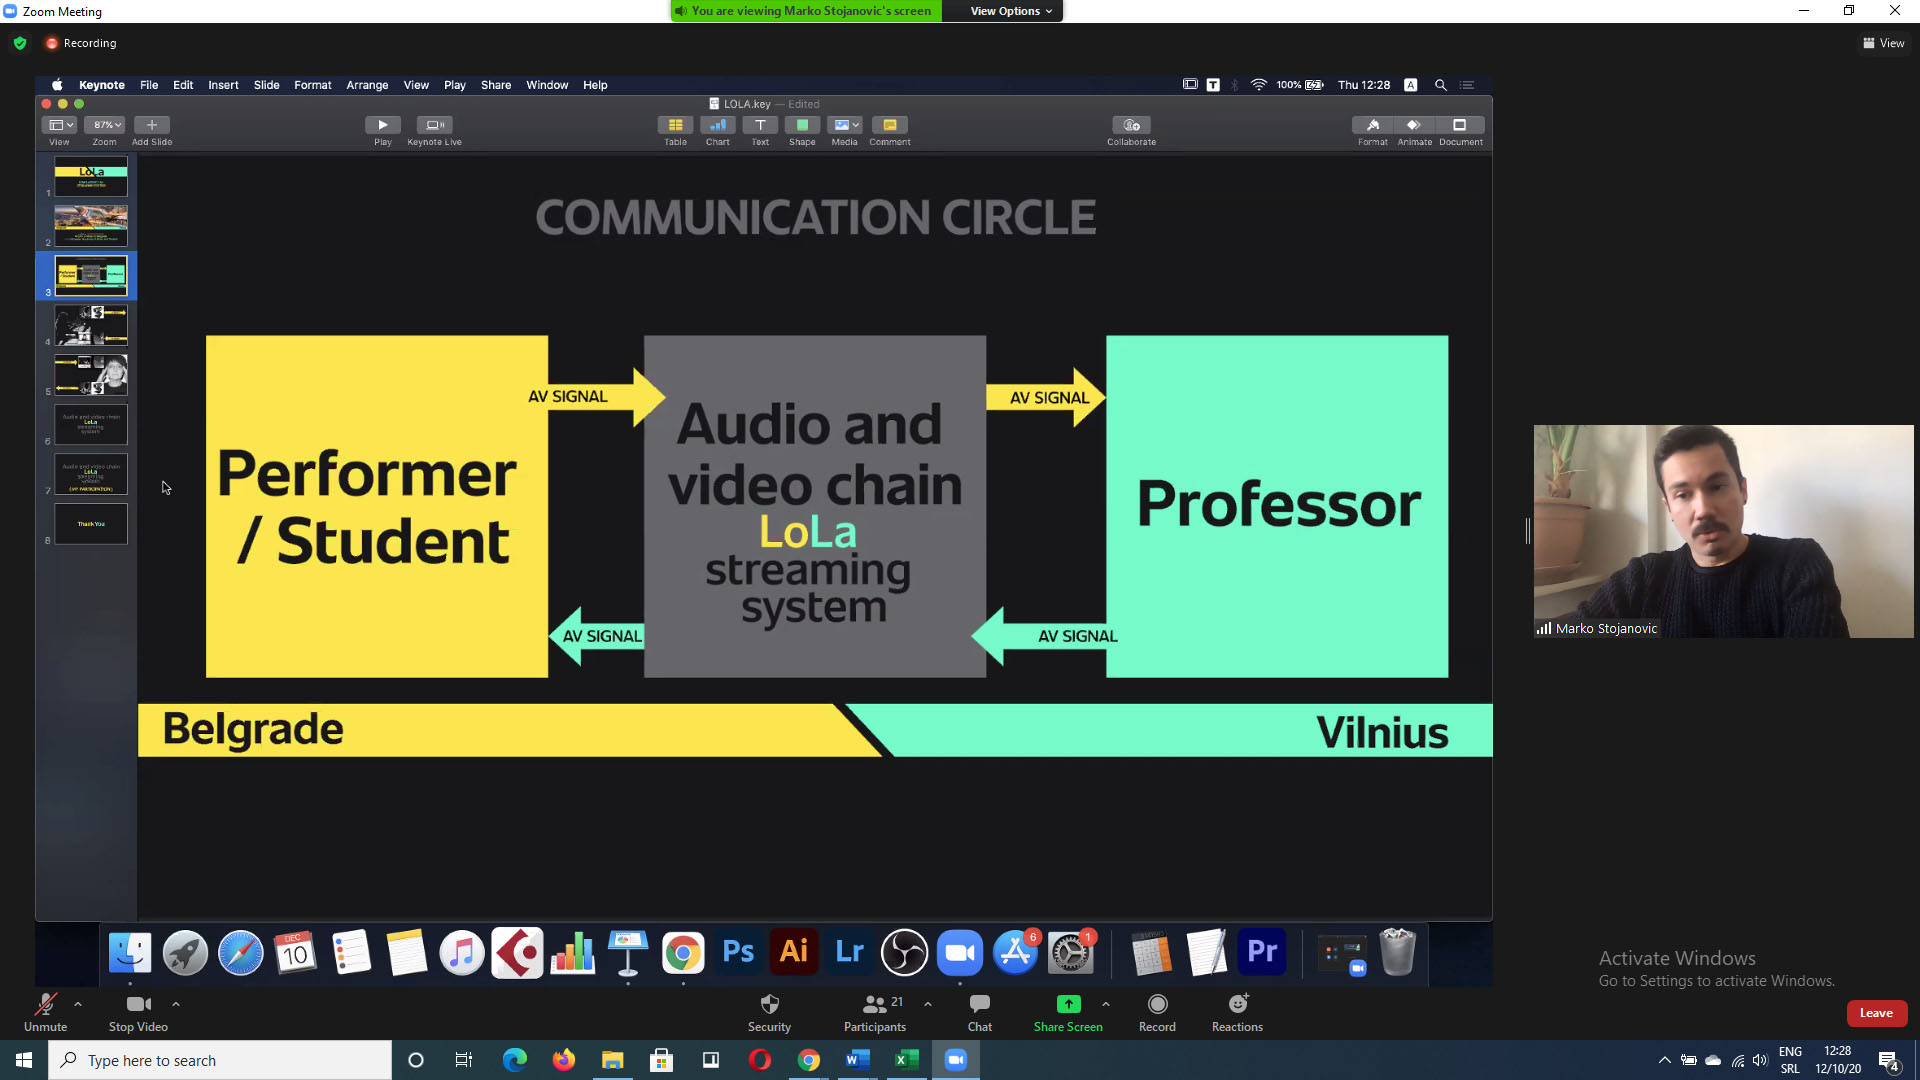1920x1080 pixels.
Task: Click the Keynote Play button
Action: (382, 125)
